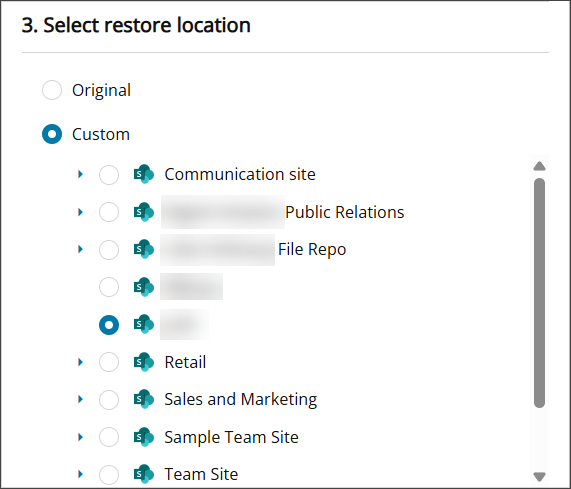
Task: Click the Communication site label
Action: [x=240, y=174]
